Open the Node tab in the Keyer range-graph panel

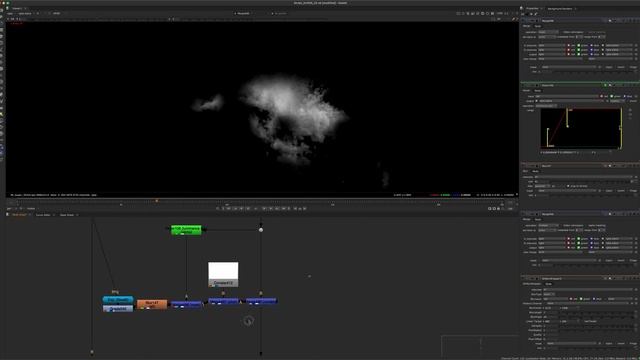point(538,91)
